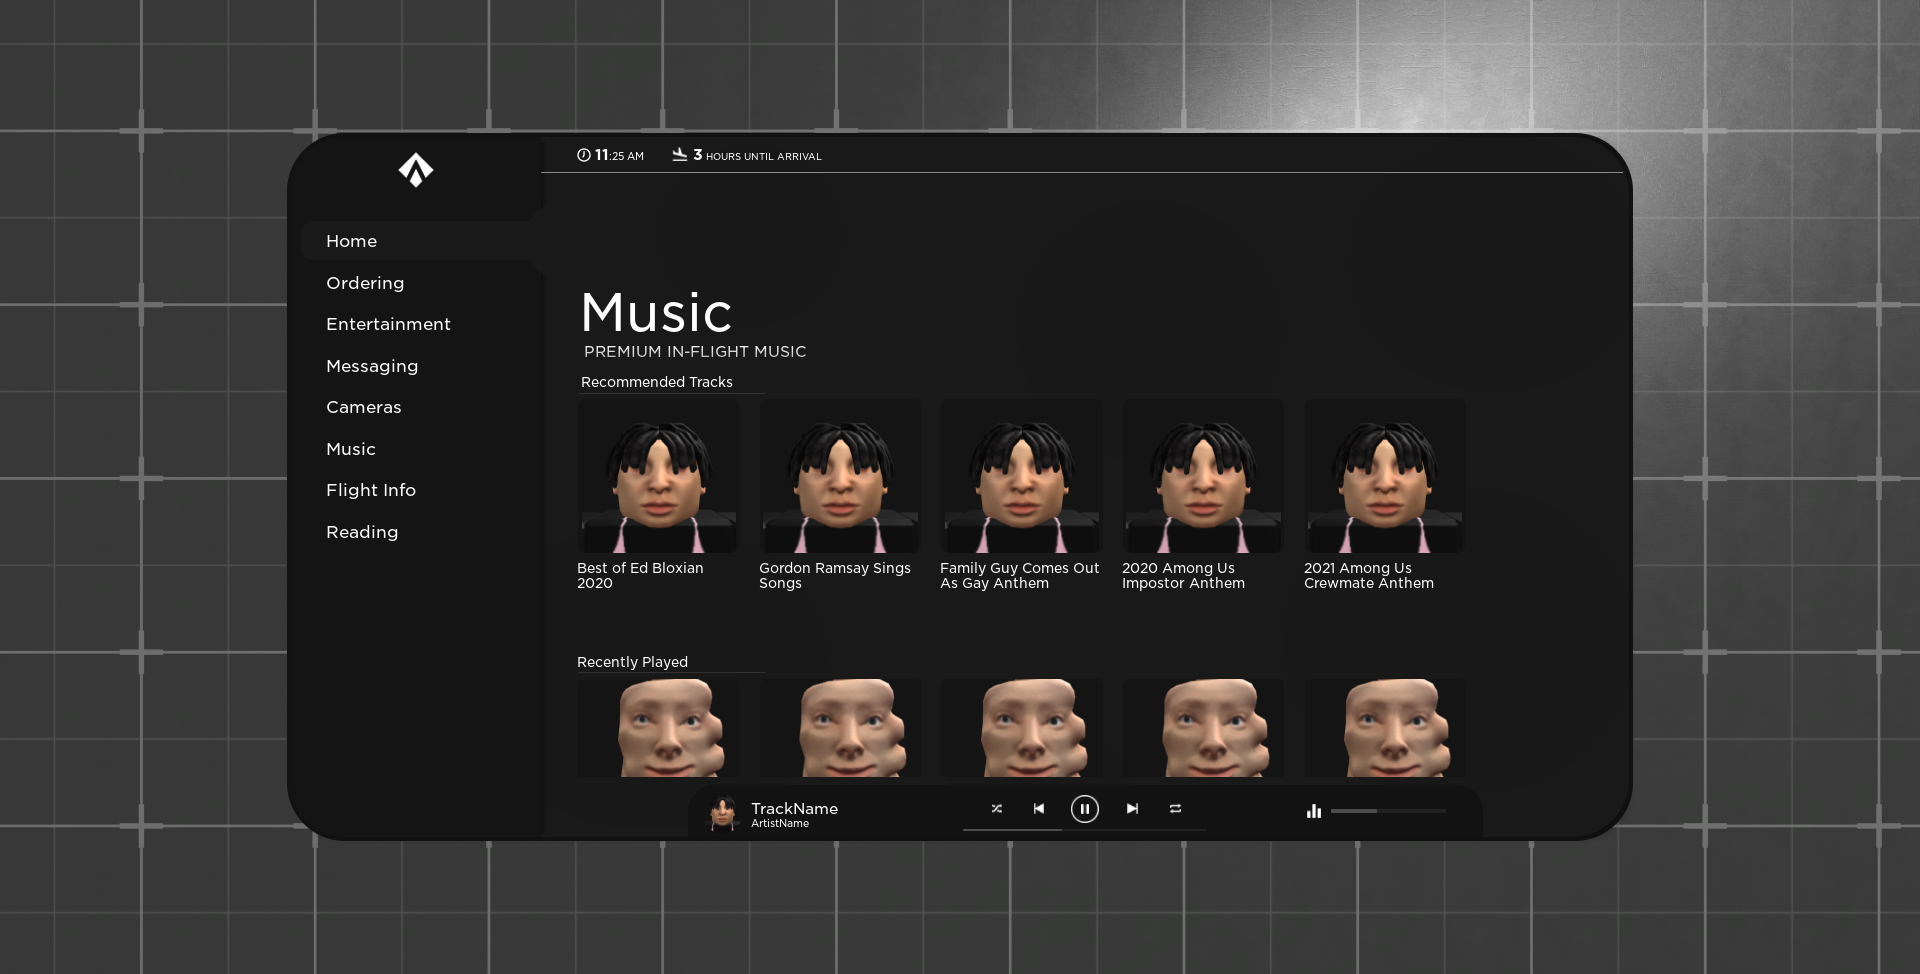This screenshot has width=1920, height=974.
Task: Click the clock icon in status bar
Action: point(584,155)
